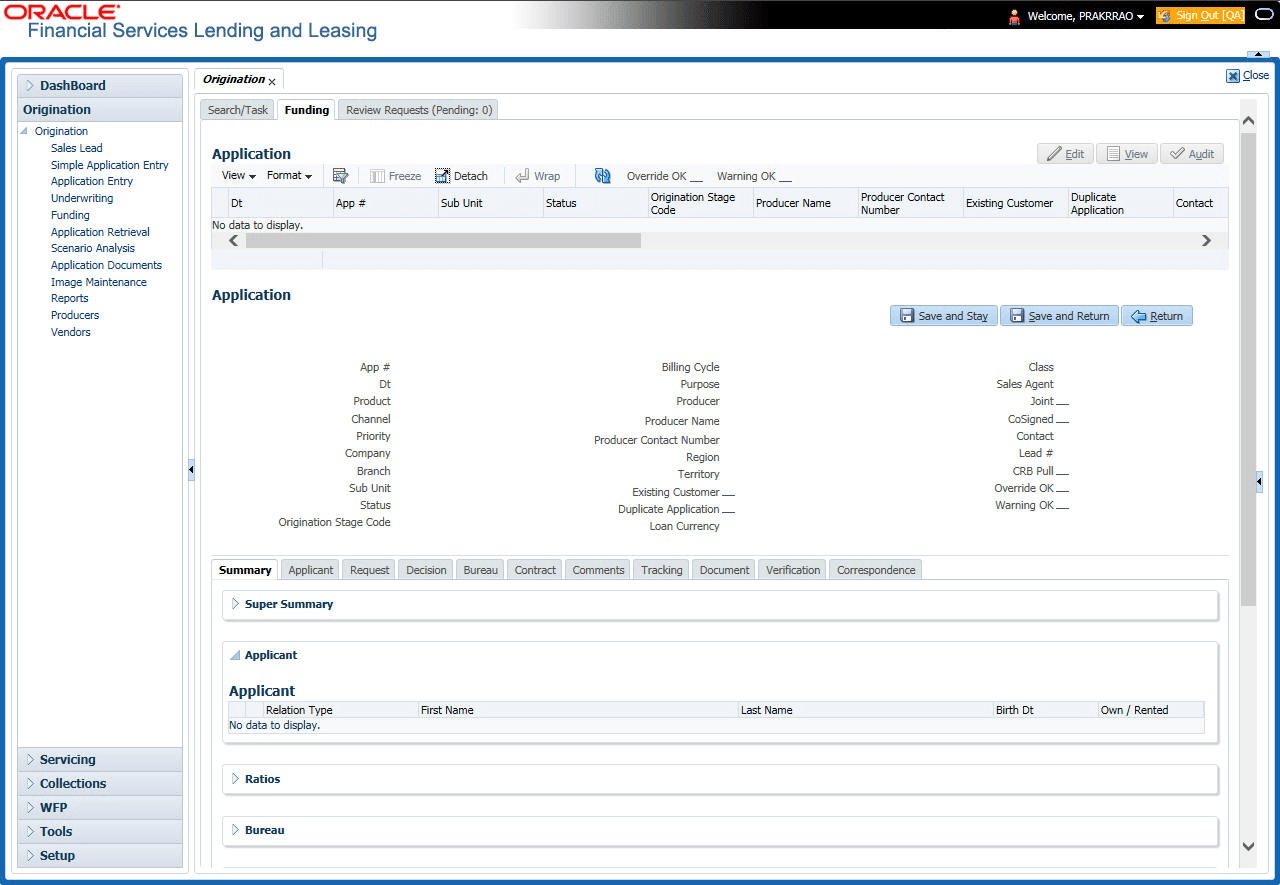Screen dimensions: 1280x885
Task: Toggle the Existing Customer checkbox
Action: (x=728, y=493)
